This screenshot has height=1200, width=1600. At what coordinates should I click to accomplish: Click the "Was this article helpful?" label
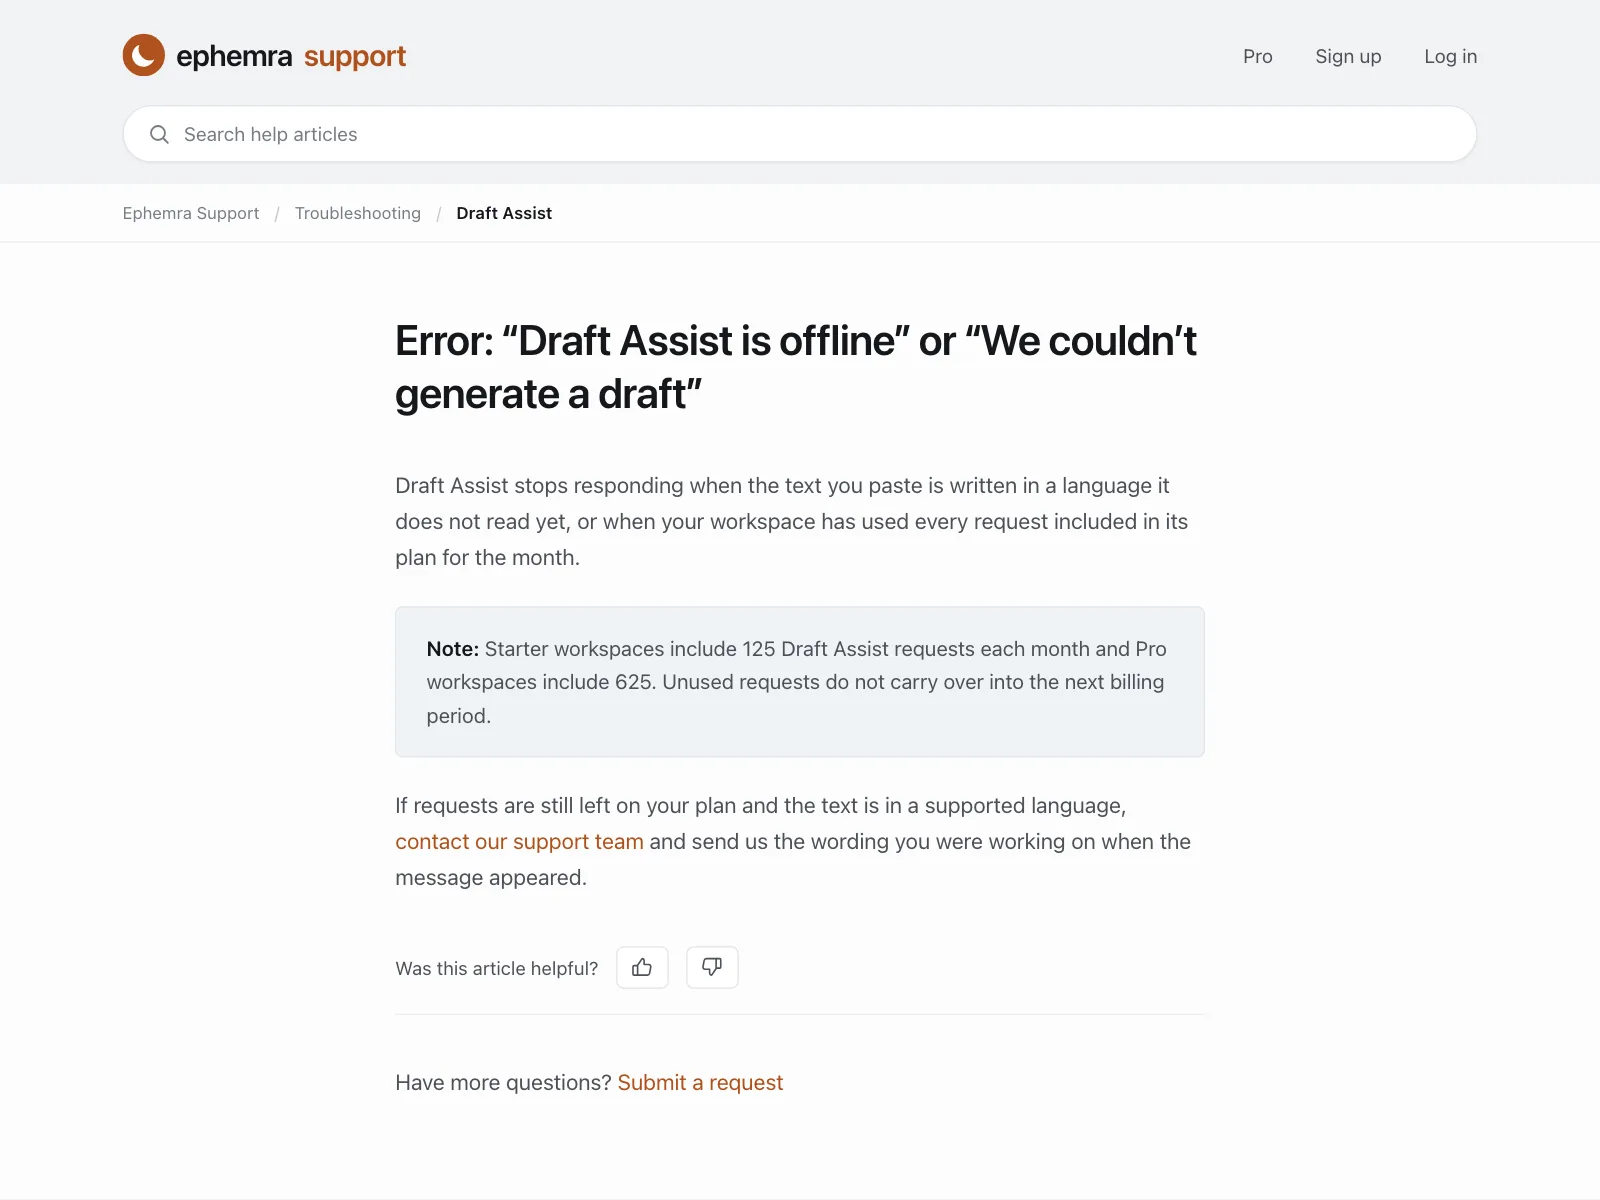[496, 968]
